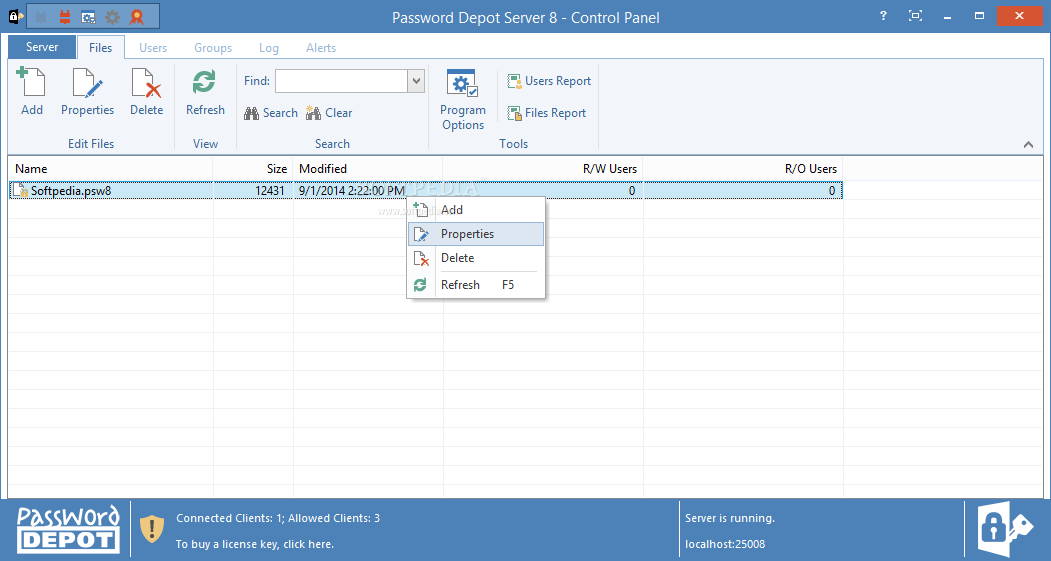Choose Refresh F5 in the context menu
The height and width of the screenshot is (561, 1051).
tap(476, 285)
